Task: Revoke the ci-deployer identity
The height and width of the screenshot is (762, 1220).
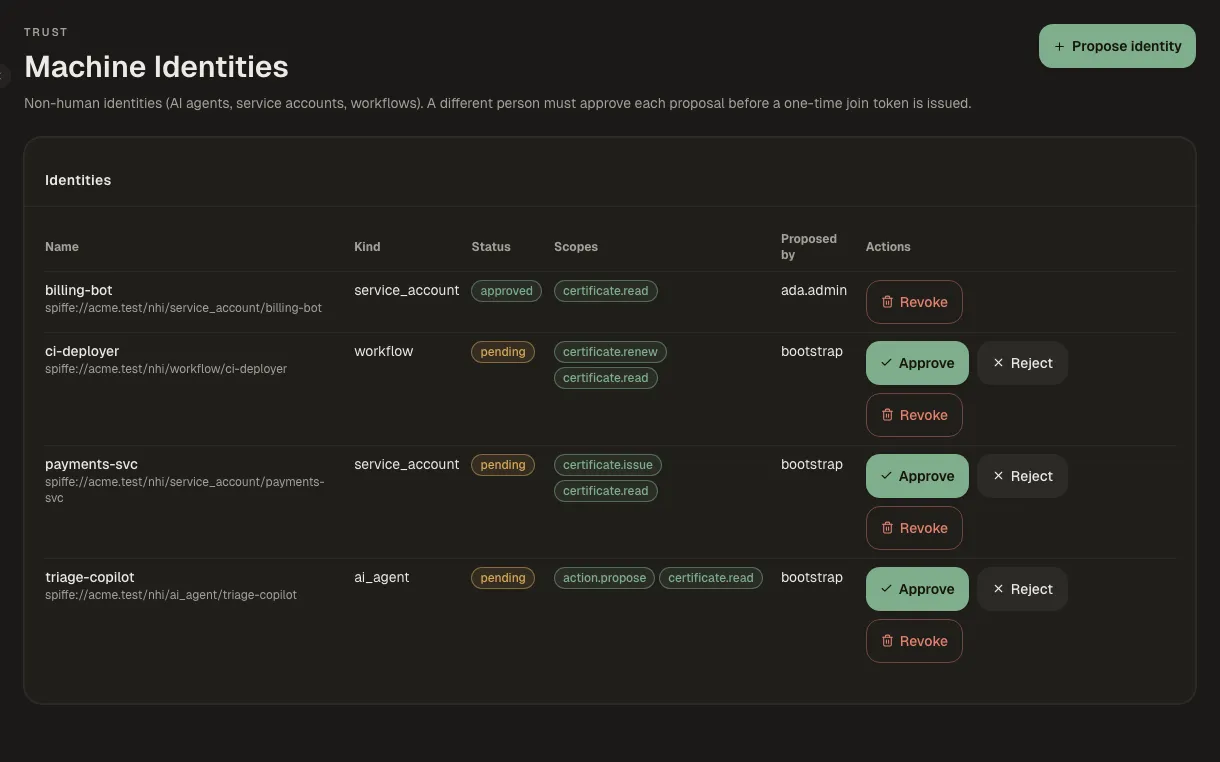Action: [x=914, y=415]
